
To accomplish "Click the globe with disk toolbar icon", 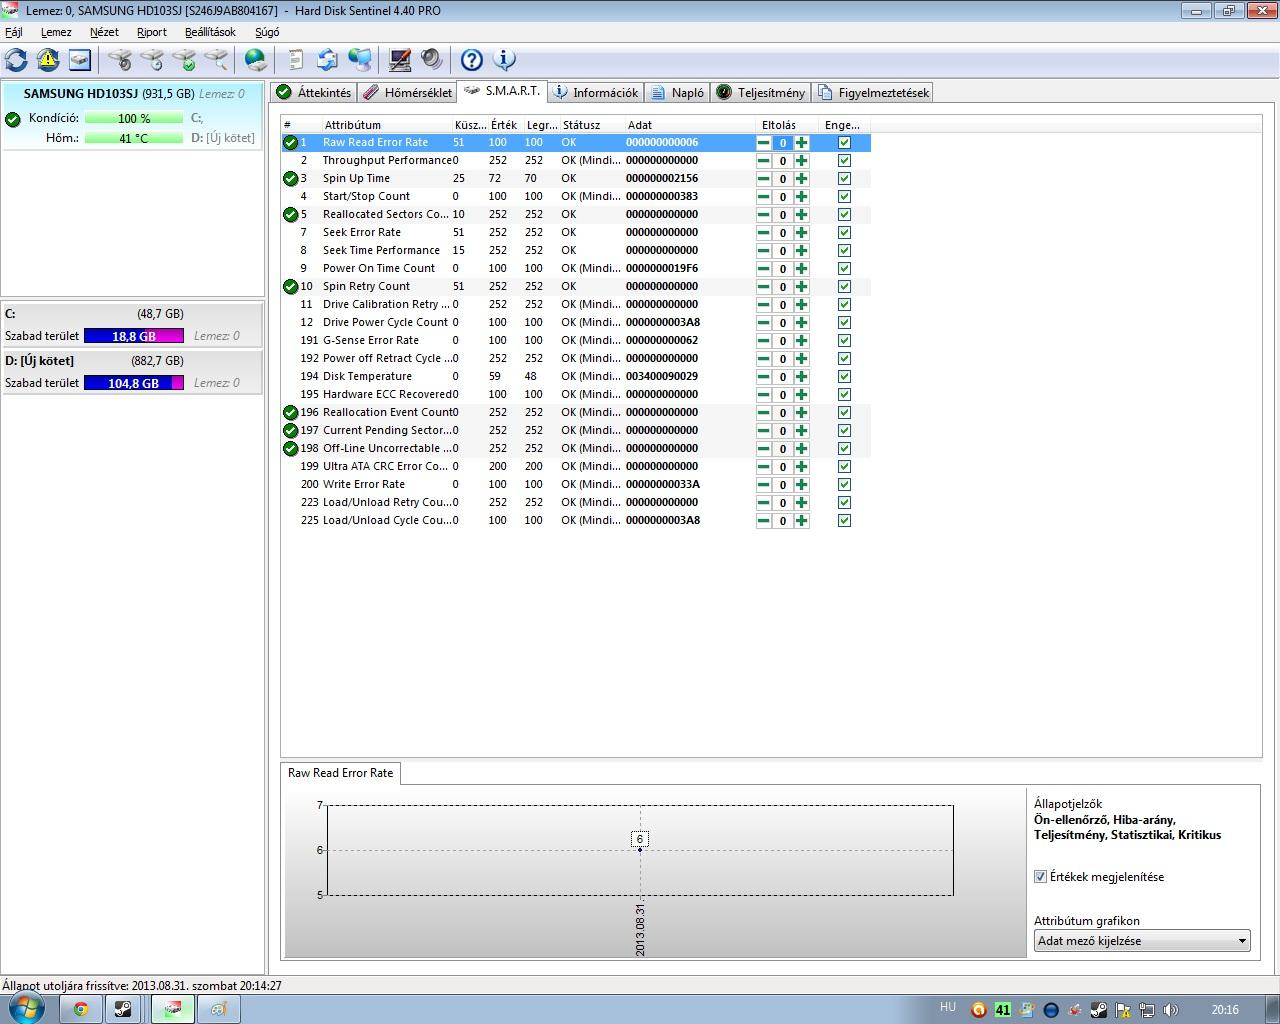I will (x=256, y=60).
